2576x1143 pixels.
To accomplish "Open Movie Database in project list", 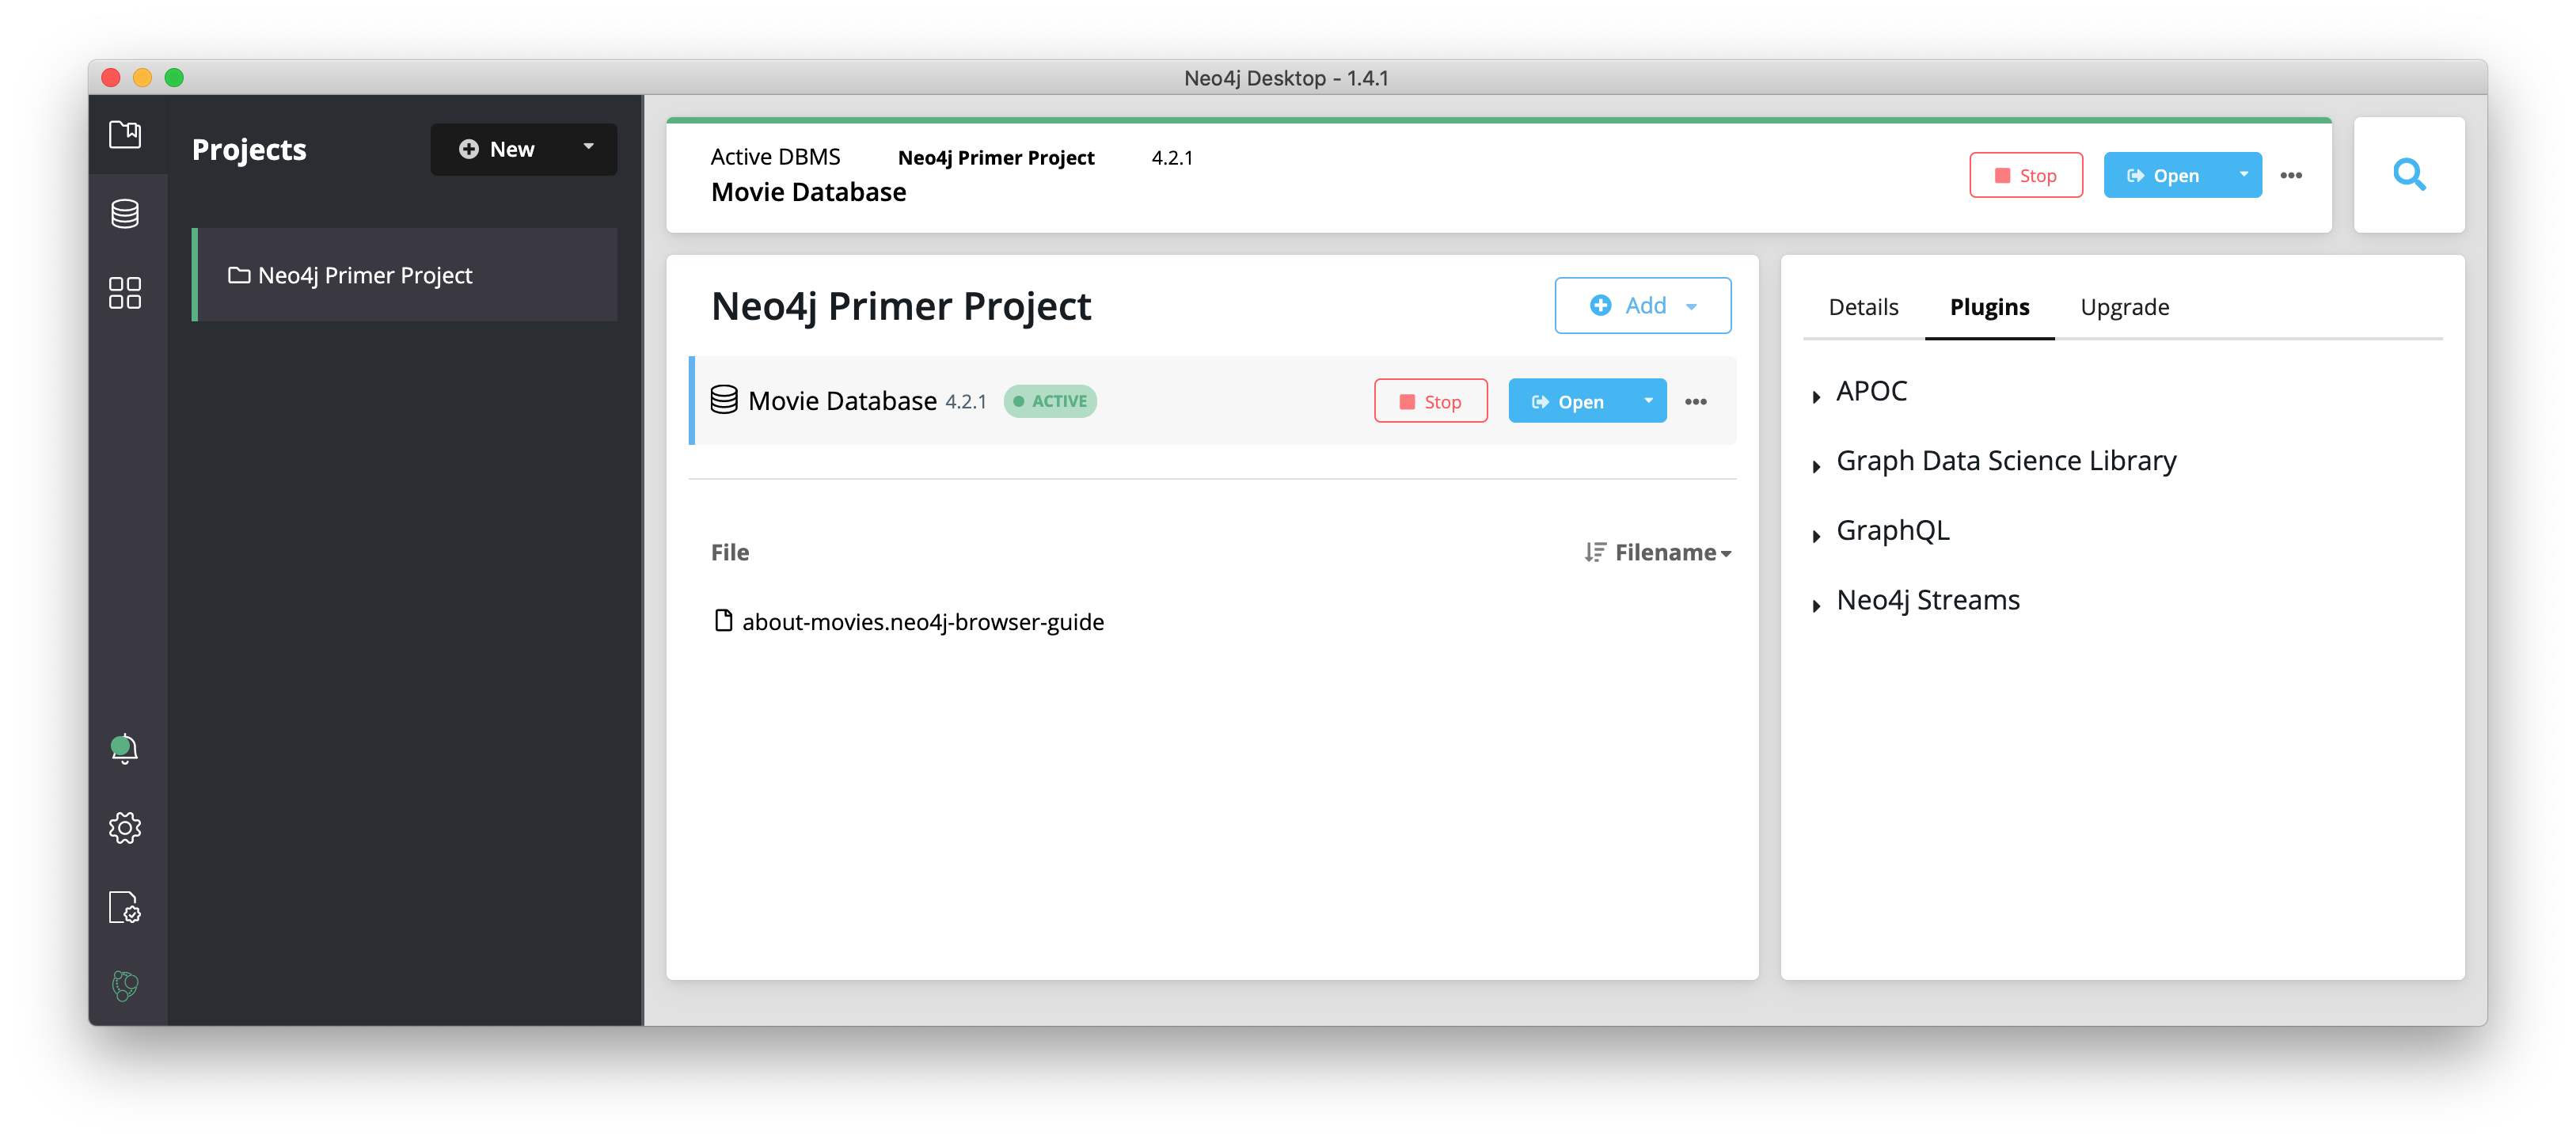I will pos(1569,402).
